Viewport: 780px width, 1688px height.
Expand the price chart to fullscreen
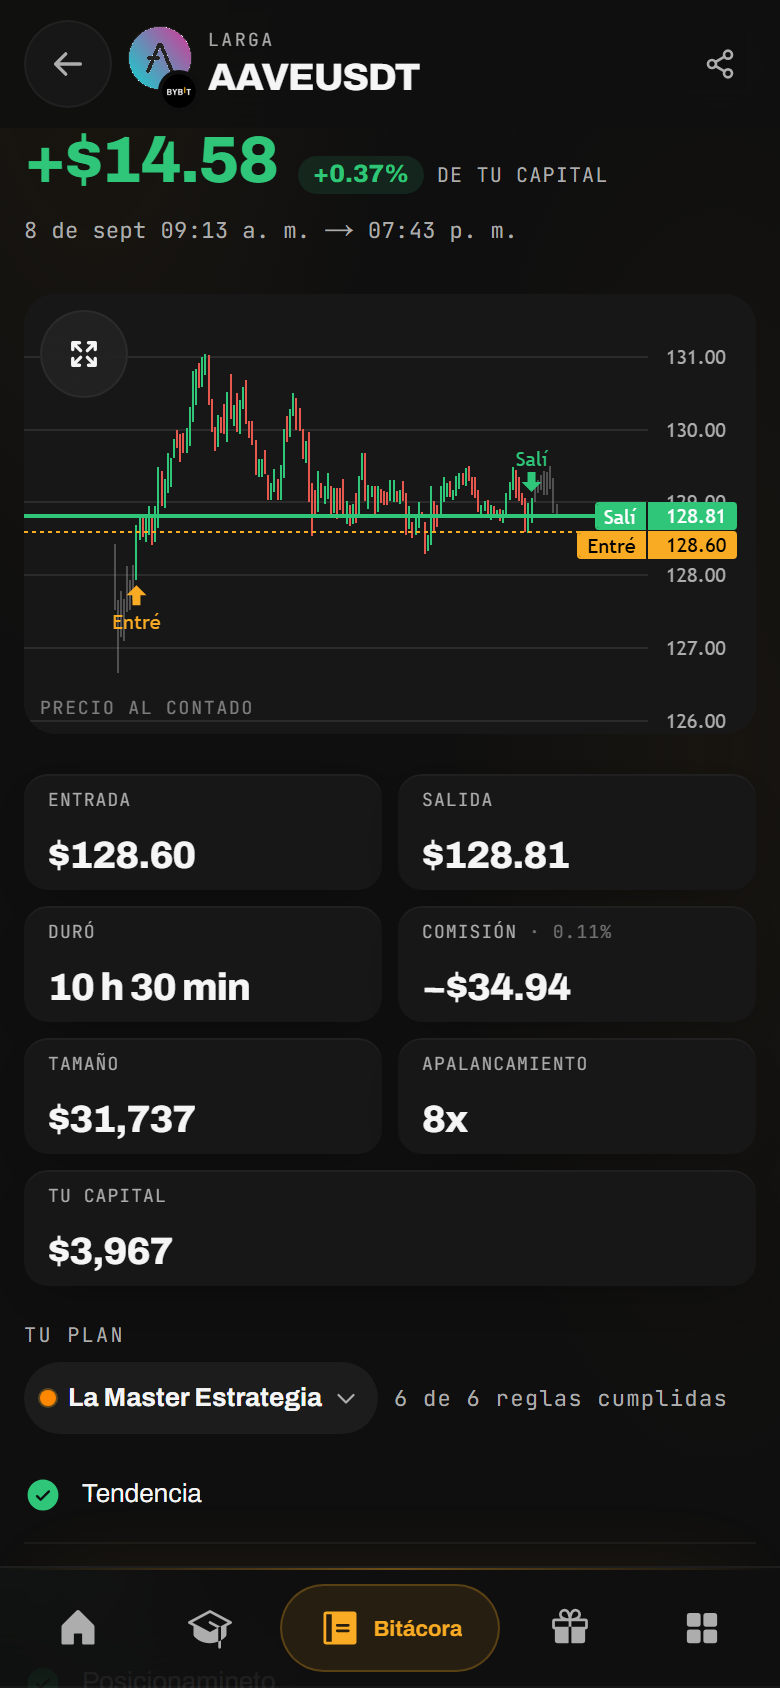pyautogui.click(x=84, y=354)
